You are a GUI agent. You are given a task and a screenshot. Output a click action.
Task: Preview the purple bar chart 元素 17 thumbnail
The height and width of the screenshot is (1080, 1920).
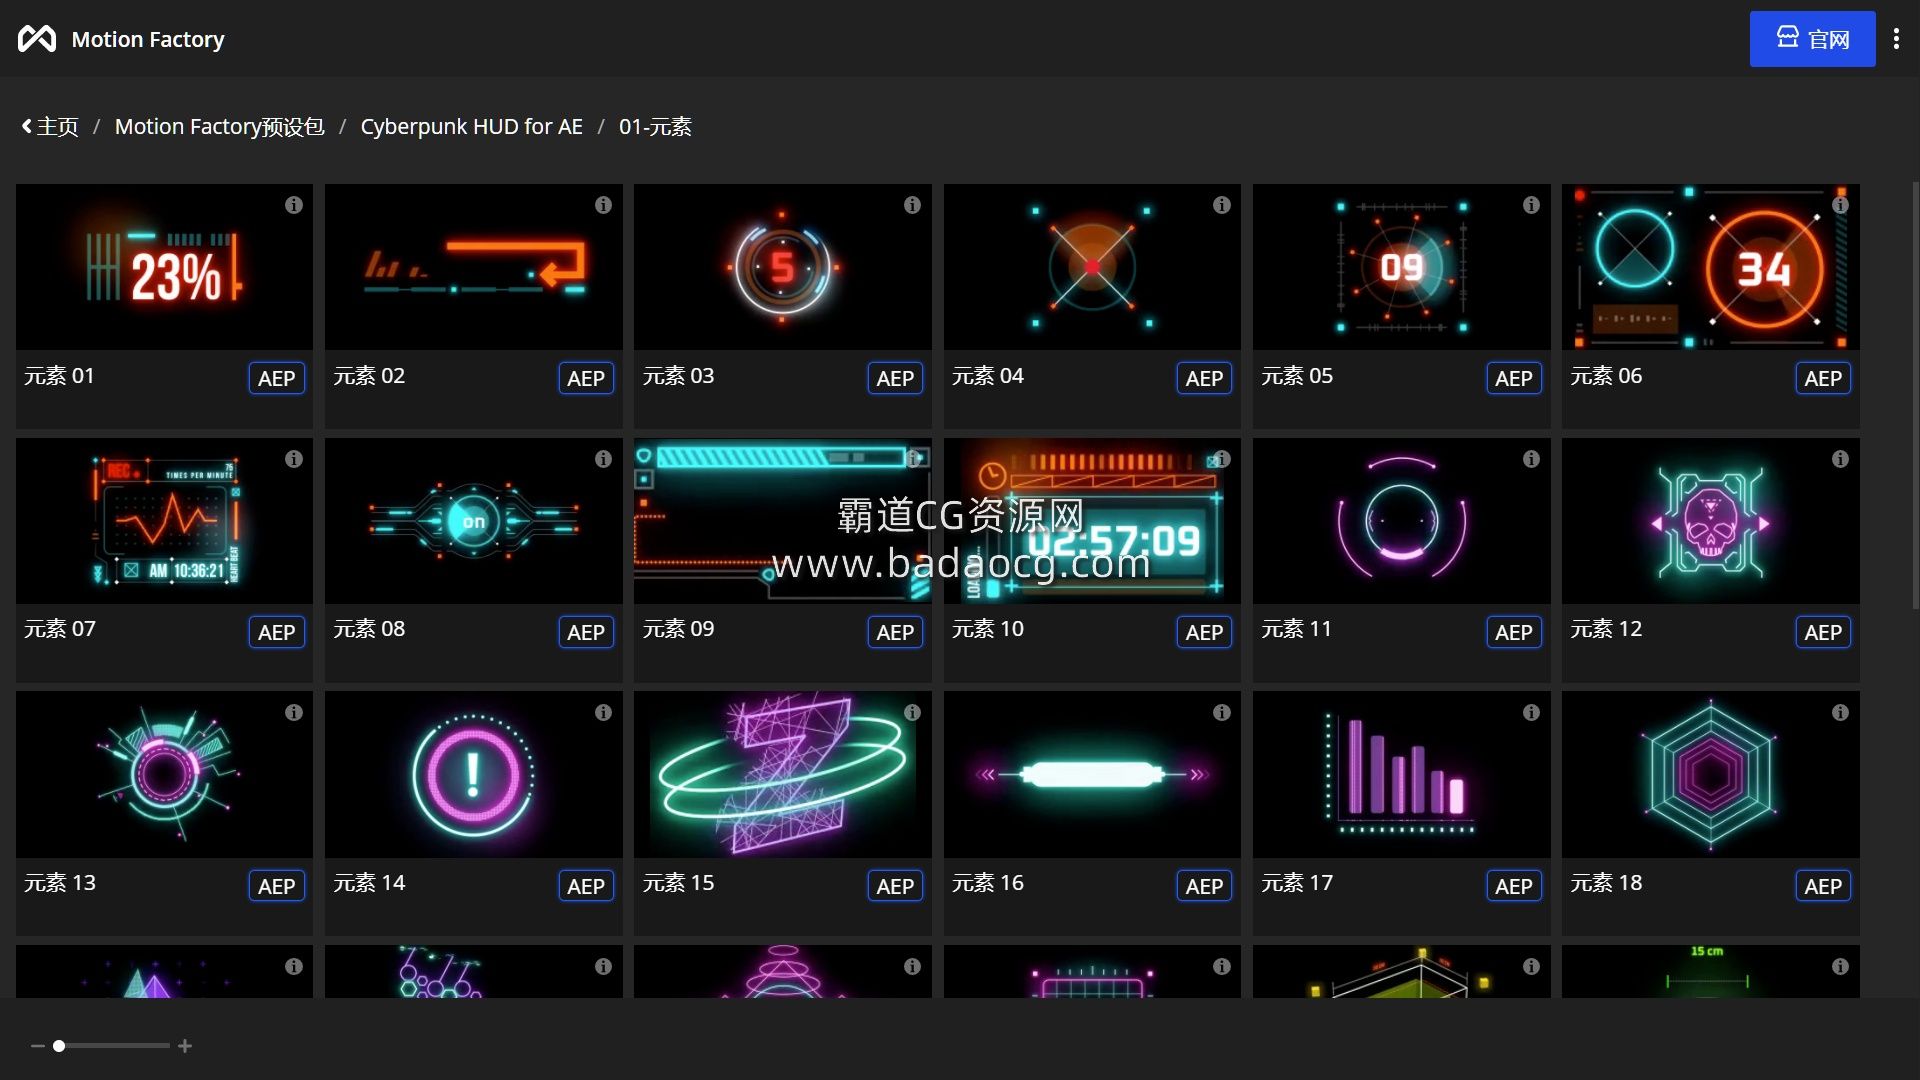pos(1402,775)
